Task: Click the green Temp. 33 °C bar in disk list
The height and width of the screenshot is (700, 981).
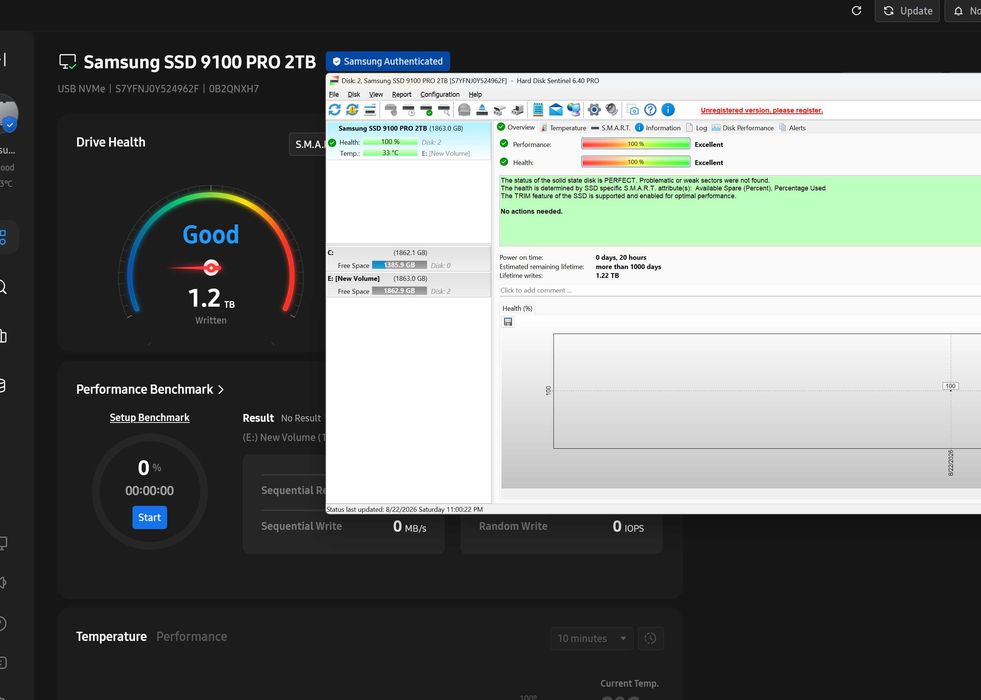Action: (390, 153)
